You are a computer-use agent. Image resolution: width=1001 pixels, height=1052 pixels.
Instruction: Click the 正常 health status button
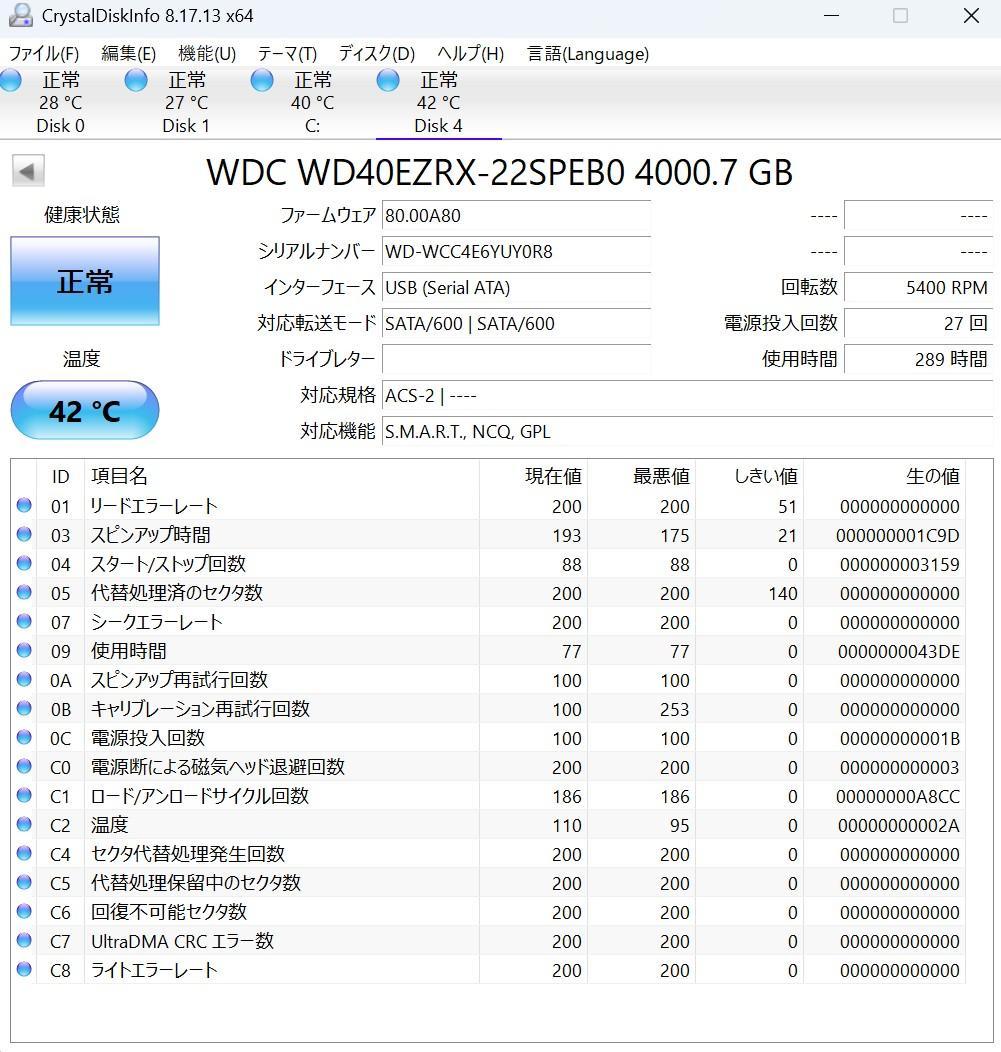pyautogui.click(x=85, y=281)
